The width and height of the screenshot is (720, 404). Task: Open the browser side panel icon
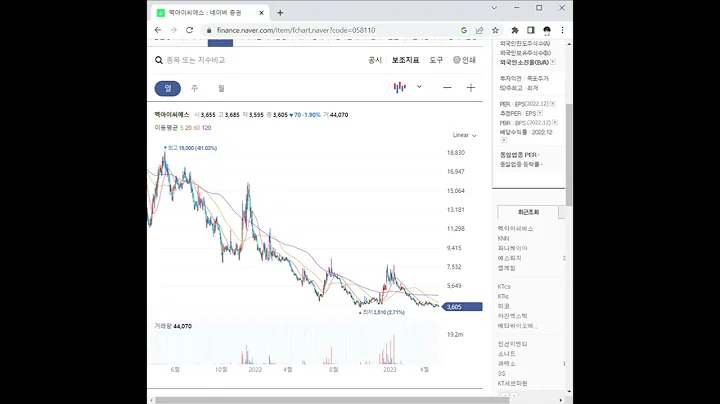pyautogui.click(x=530, y=30)
